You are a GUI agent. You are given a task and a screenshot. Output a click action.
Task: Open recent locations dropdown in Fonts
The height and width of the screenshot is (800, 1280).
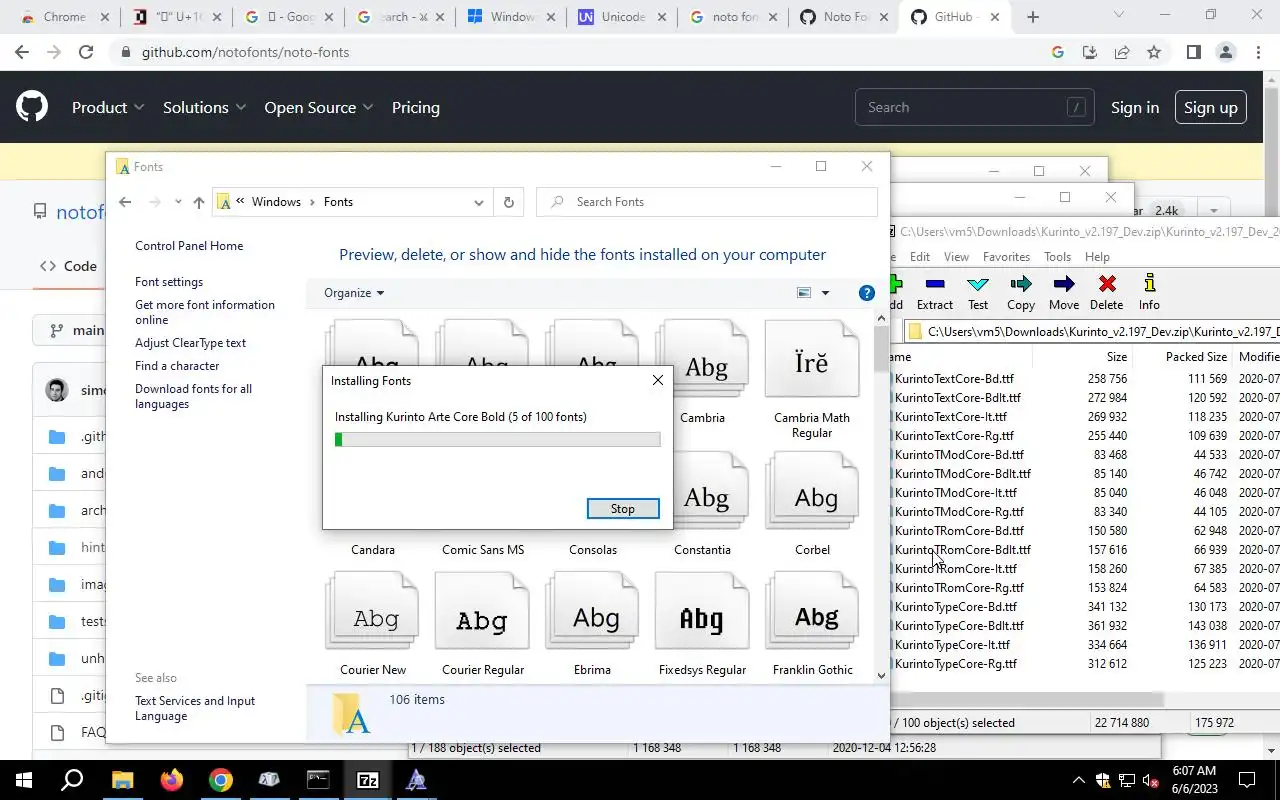click(178, 202)
